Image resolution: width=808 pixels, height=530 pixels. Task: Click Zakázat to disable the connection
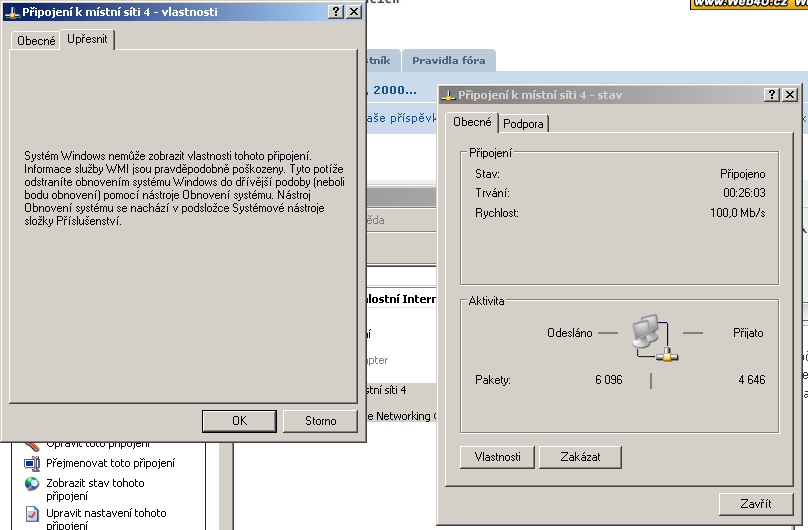tap(580, 457)
